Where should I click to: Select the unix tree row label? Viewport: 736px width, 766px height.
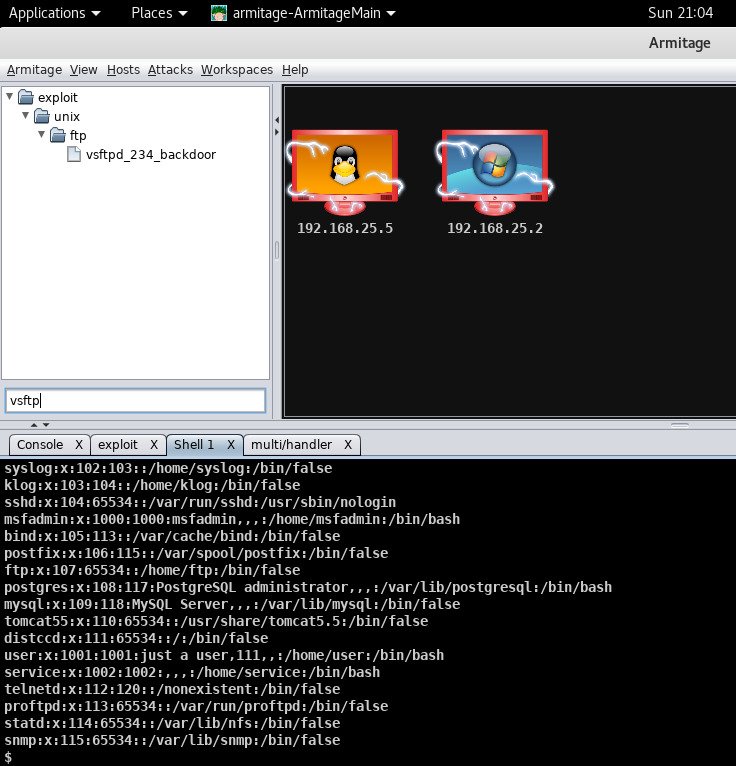[67, 116]
